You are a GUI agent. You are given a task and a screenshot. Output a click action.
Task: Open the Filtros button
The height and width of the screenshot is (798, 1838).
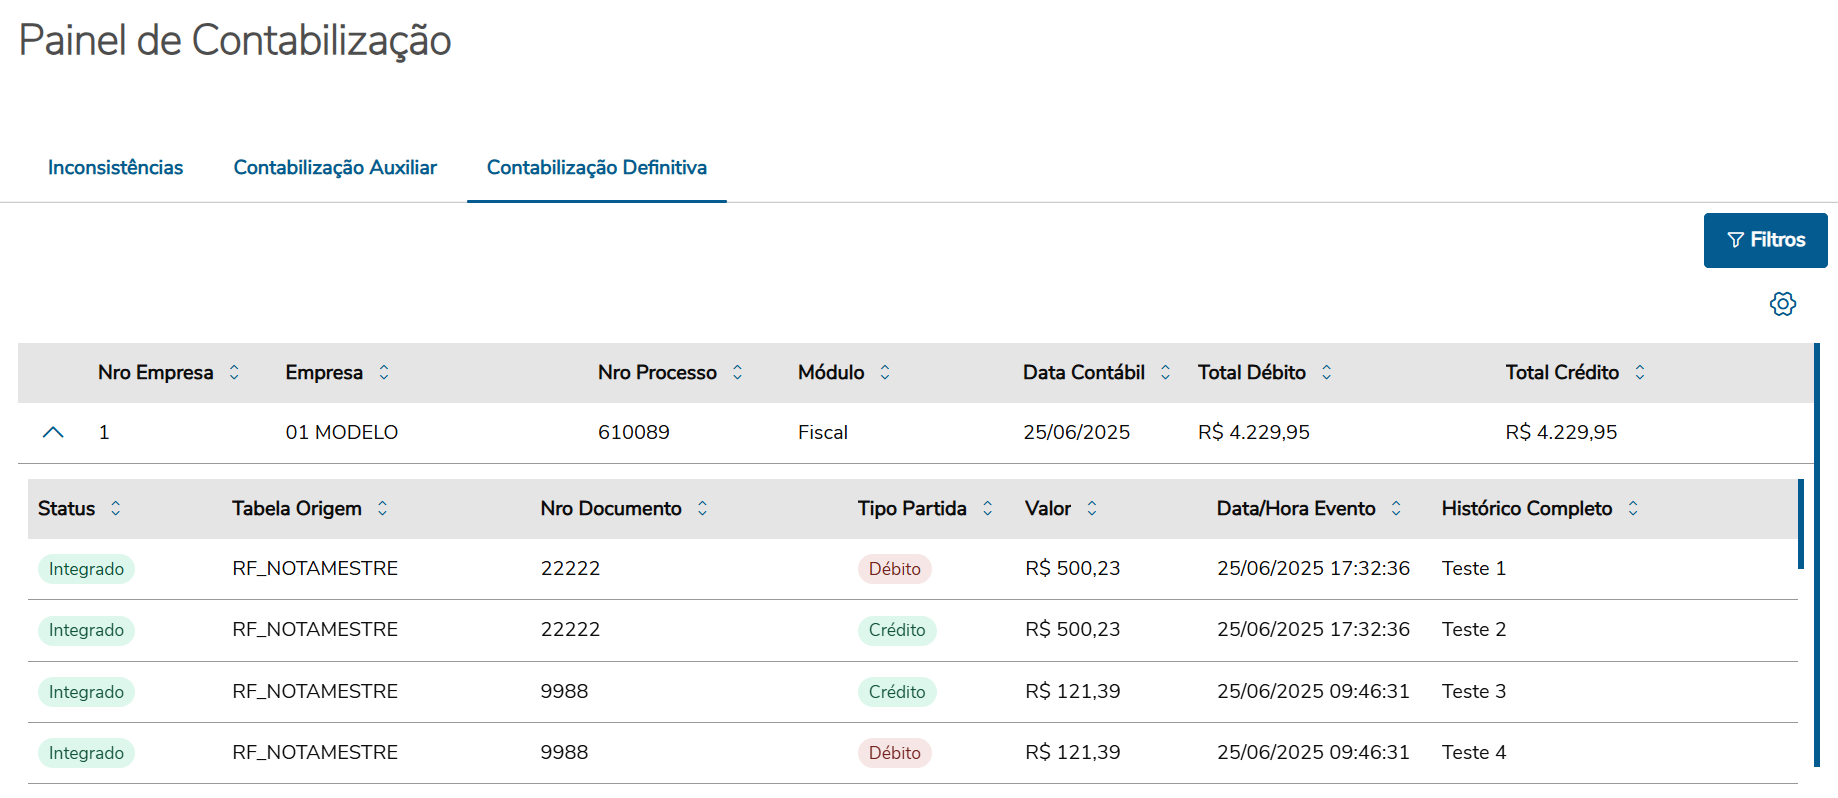click(x=1766, y=240)
